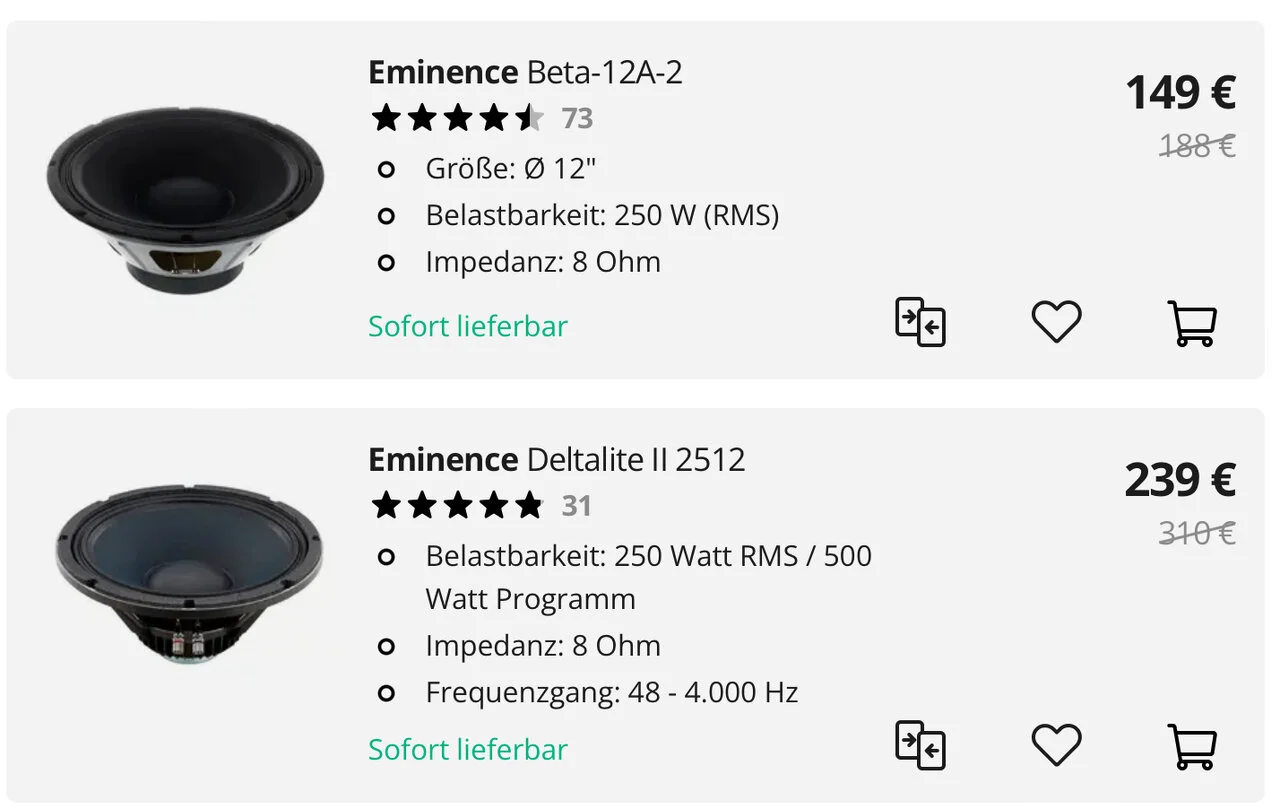Click the 149 € price
Screen dimensions: 1280x809
click(1180, 93)
